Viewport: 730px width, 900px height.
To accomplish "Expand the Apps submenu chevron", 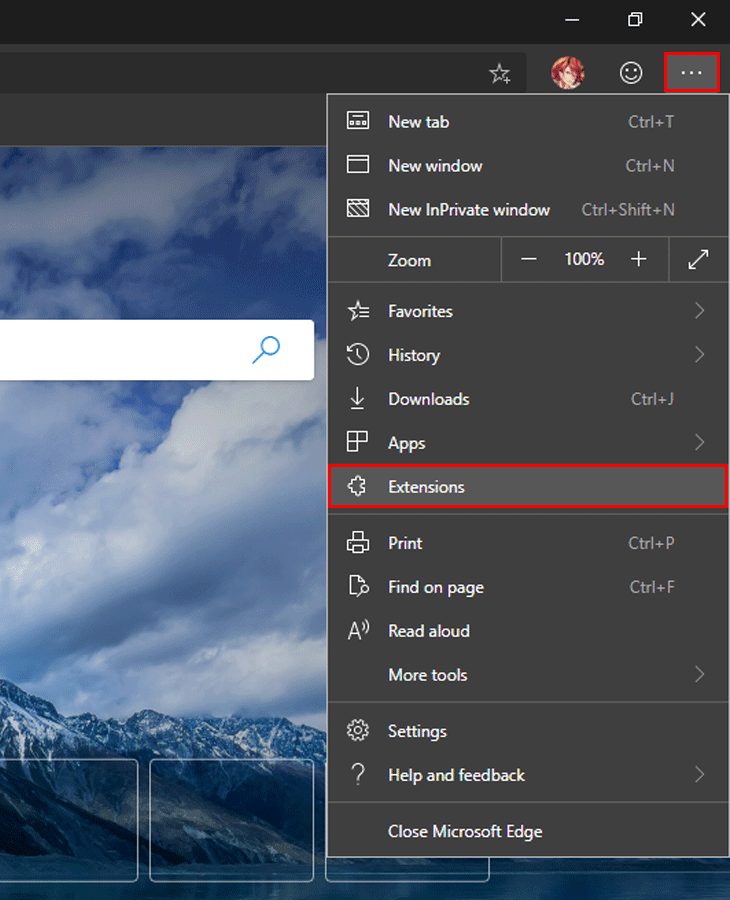I will pos(699,442).
